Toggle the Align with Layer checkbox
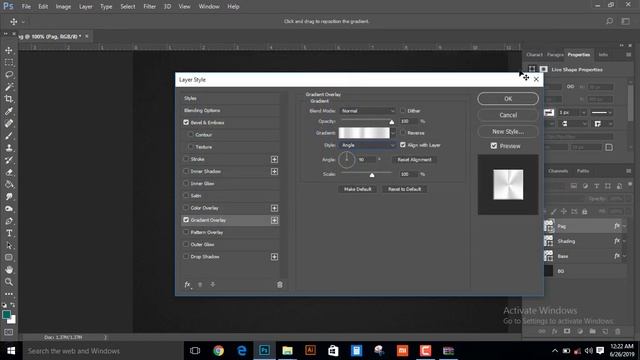The width and height of the screenshot is (640, 360). pos(403,145)
